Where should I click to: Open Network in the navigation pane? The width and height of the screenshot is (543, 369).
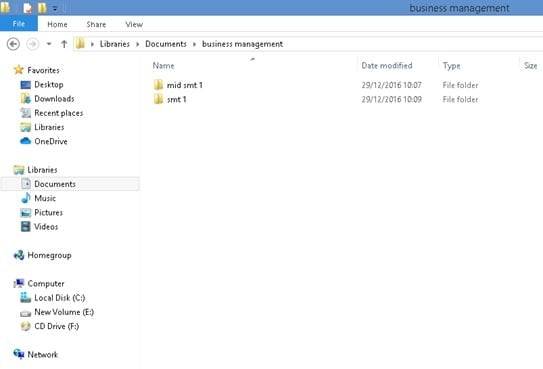[43, 354]
